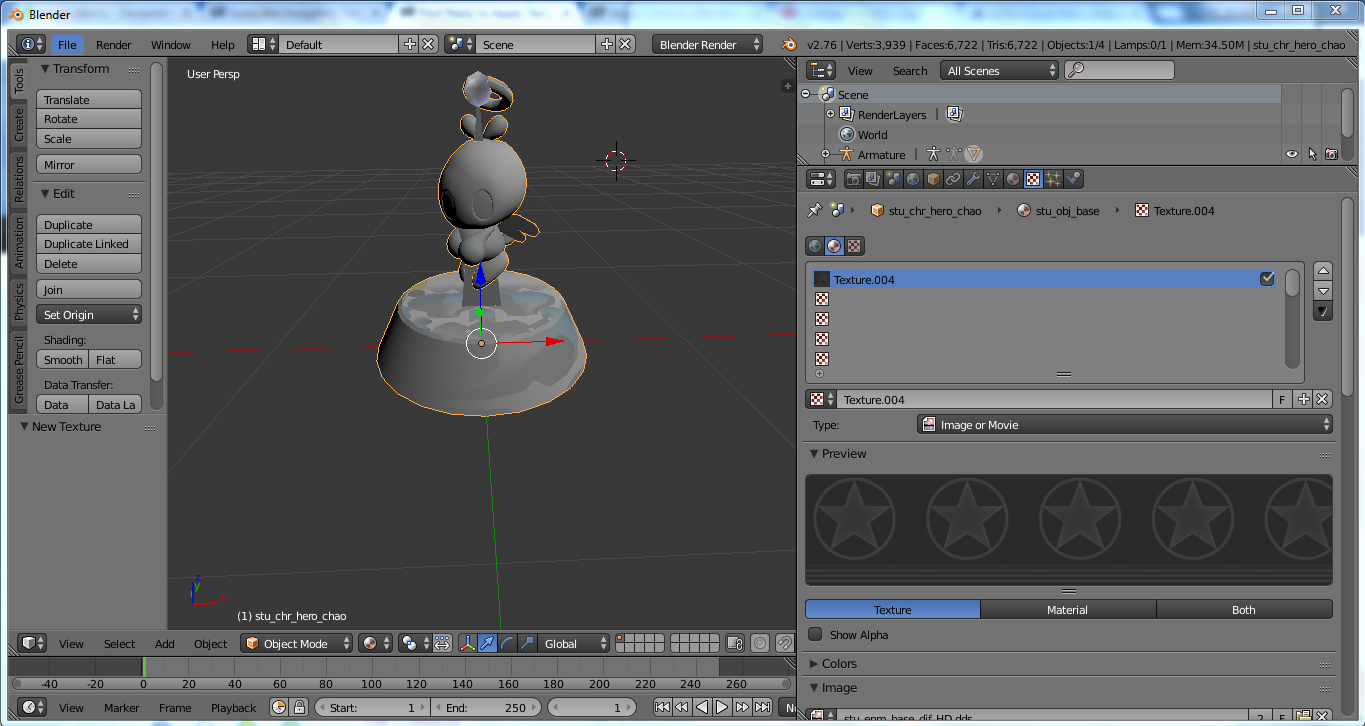Toggle Armature selectability cursor icon
Viewport: 1365px width, 726px height.
(x=1312, y=154)
